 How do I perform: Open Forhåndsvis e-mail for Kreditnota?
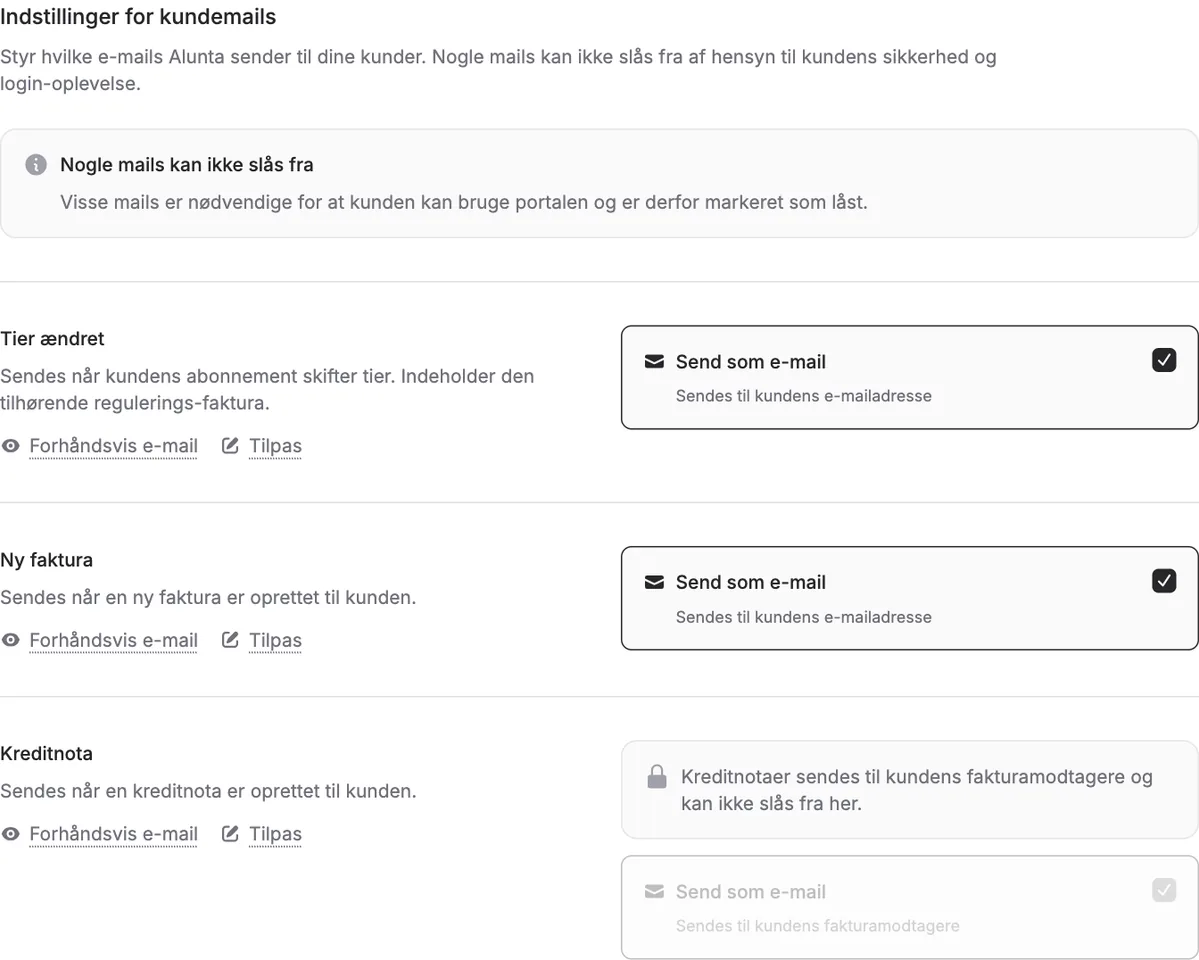click(x=113, y=834)
